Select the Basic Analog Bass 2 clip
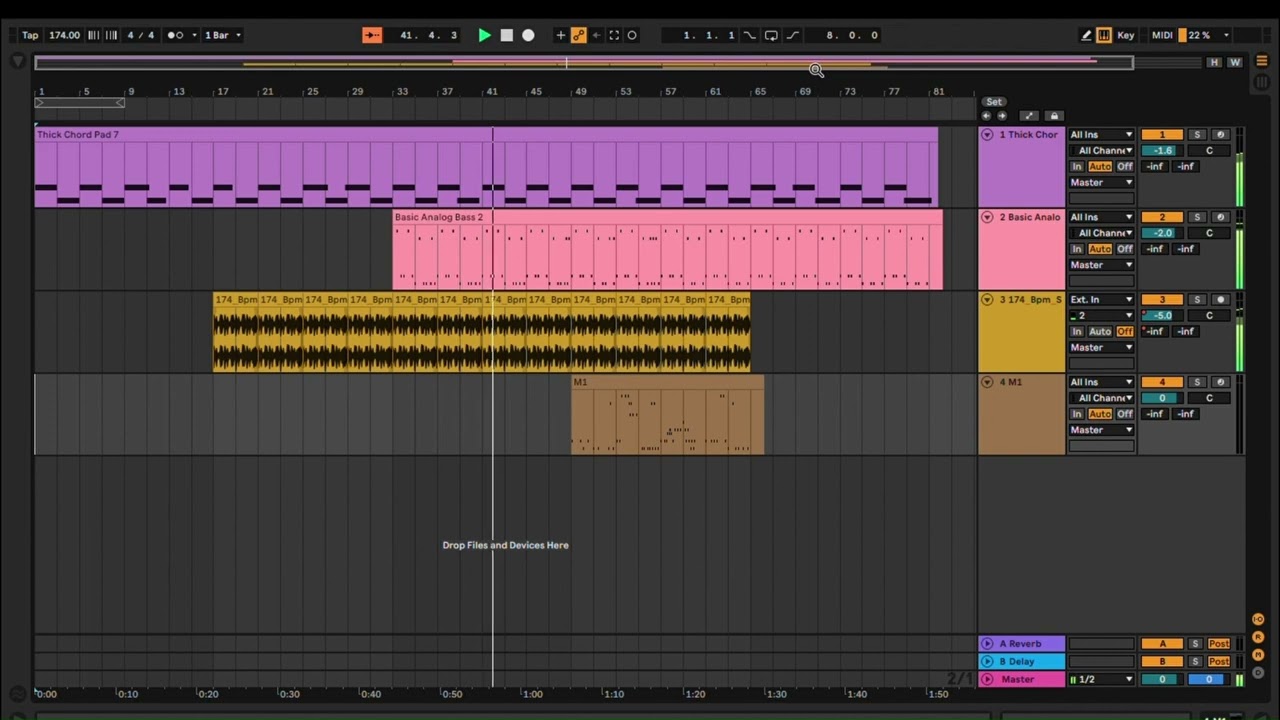 pyautogui.click(x=667, y=217)
